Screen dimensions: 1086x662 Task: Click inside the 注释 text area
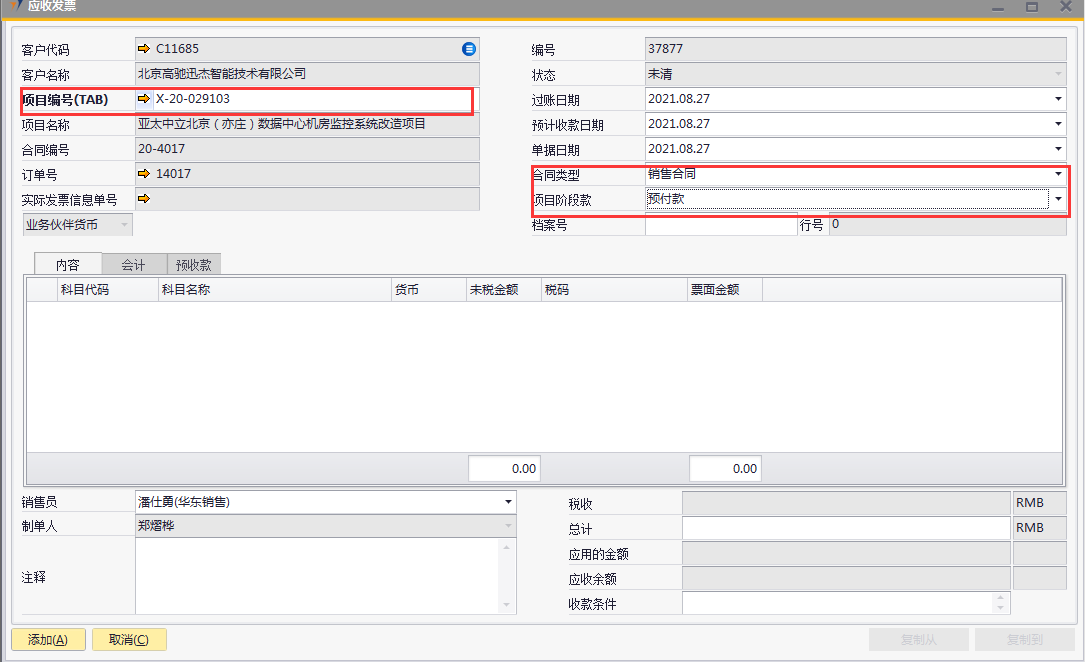315,576
